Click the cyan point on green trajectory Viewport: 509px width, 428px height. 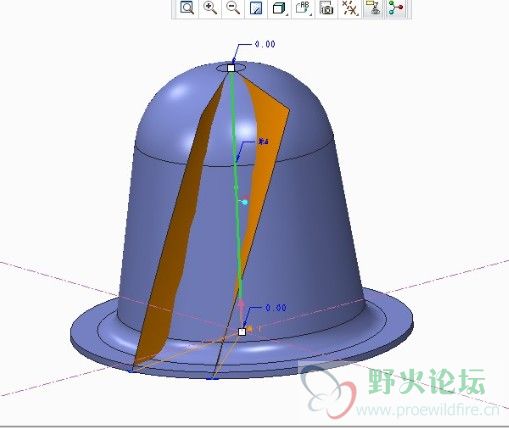[x=245, y=202]
